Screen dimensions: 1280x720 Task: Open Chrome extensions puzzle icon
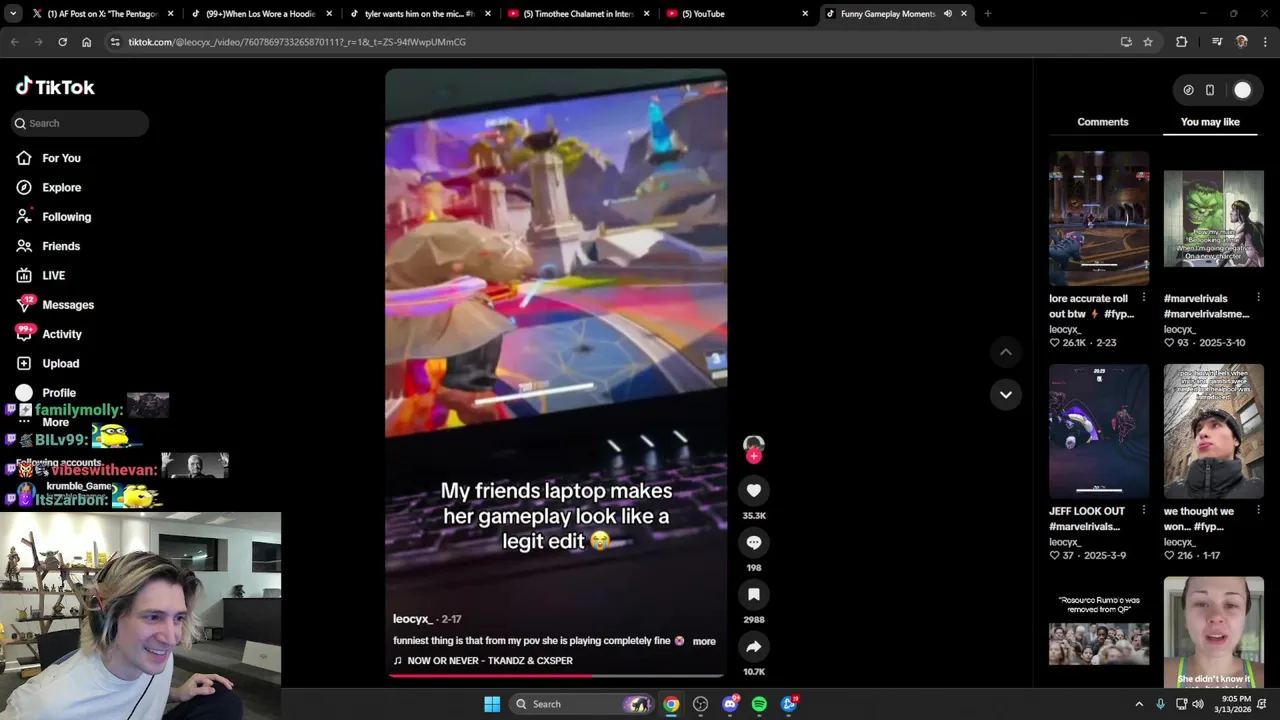[x=1181, y=42]
